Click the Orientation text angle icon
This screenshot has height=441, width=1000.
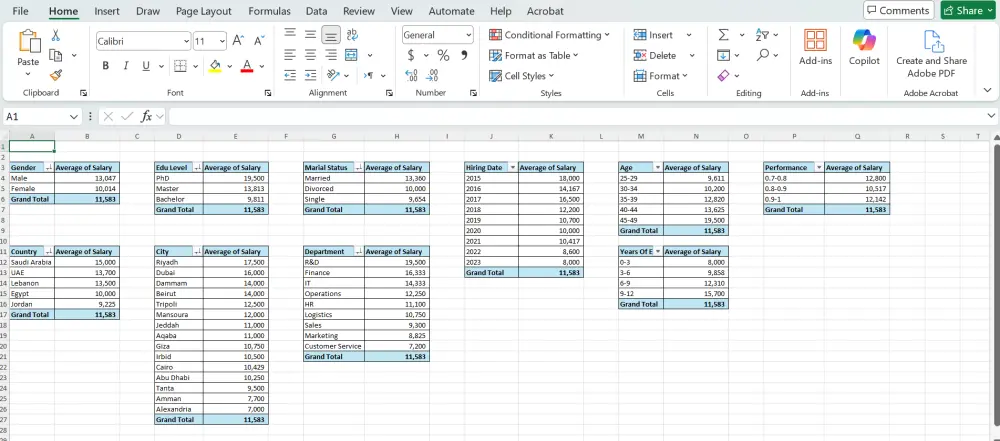point(333,75)
